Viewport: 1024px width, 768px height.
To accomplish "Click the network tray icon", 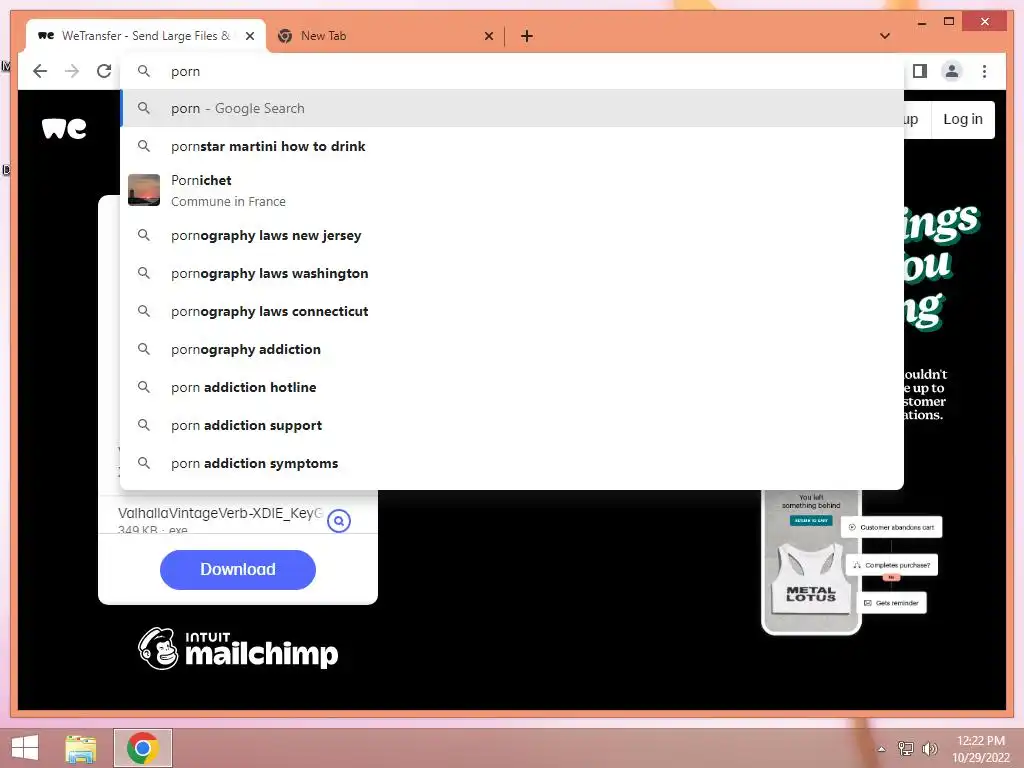I will 906,749.
